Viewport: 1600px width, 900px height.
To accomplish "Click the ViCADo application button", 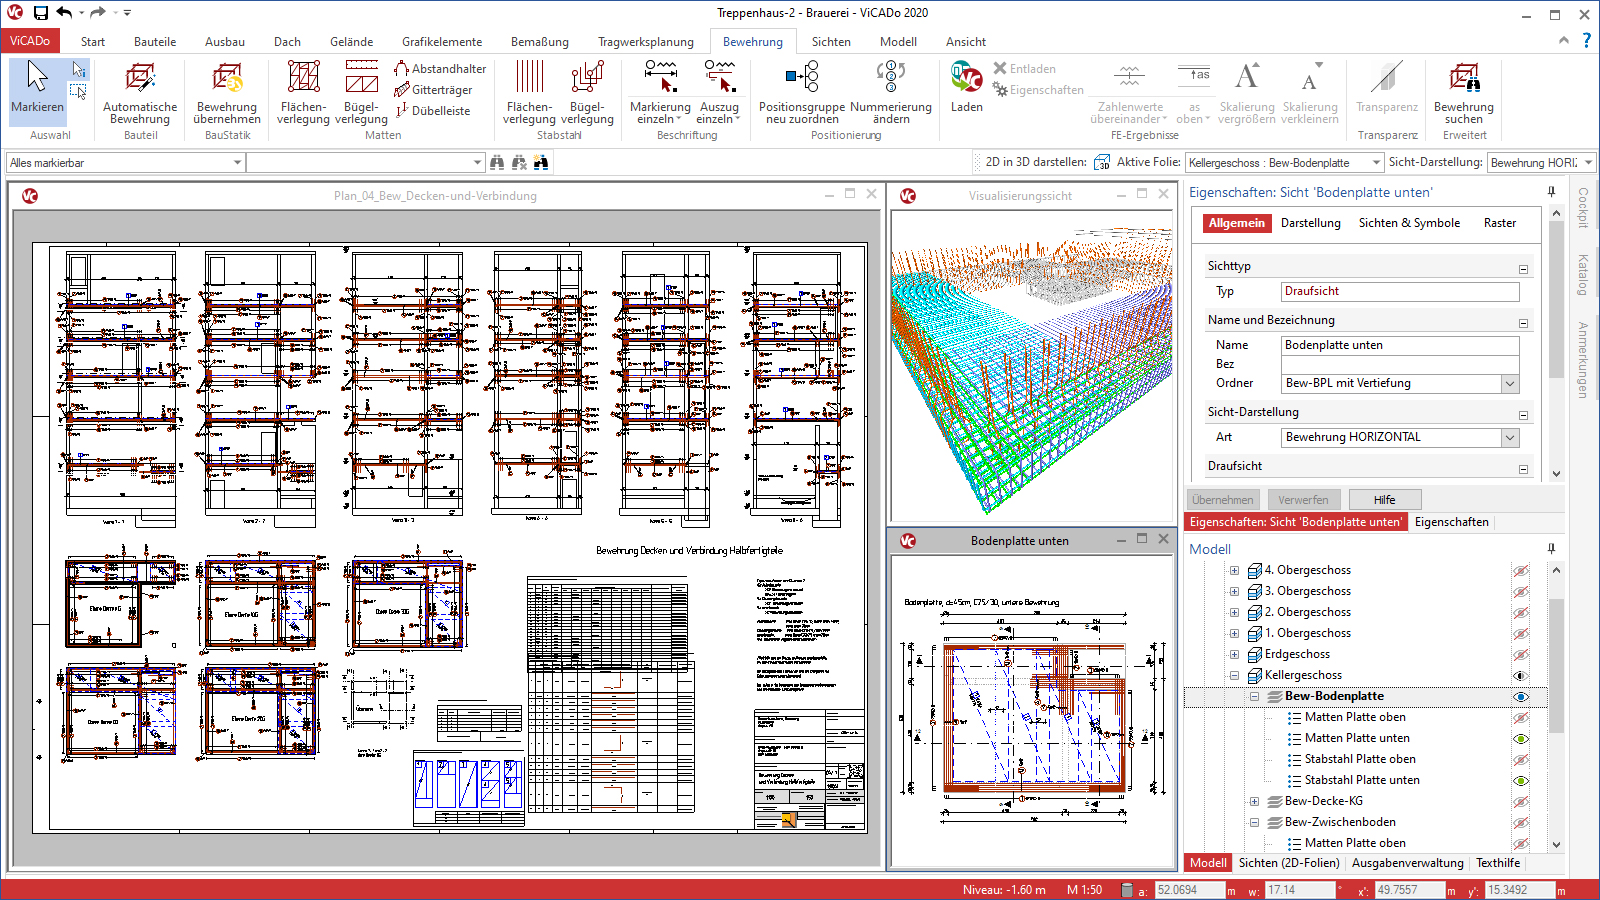I will [x=30, y=41].
